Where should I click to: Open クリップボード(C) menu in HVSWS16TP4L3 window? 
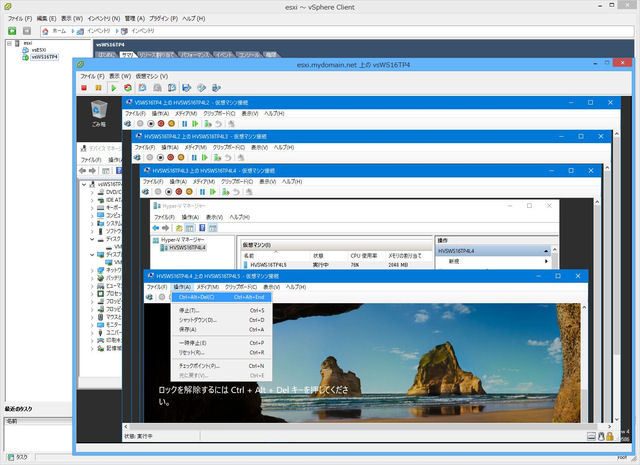(x=229, y=147)
